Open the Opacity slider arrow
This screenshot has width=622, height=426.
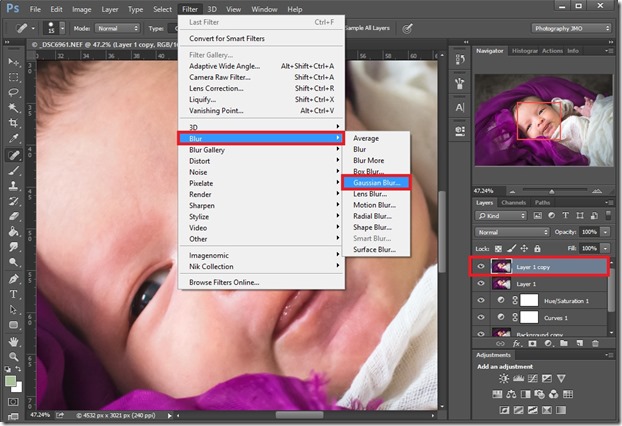pyautogui.click(x=605, y=232)
